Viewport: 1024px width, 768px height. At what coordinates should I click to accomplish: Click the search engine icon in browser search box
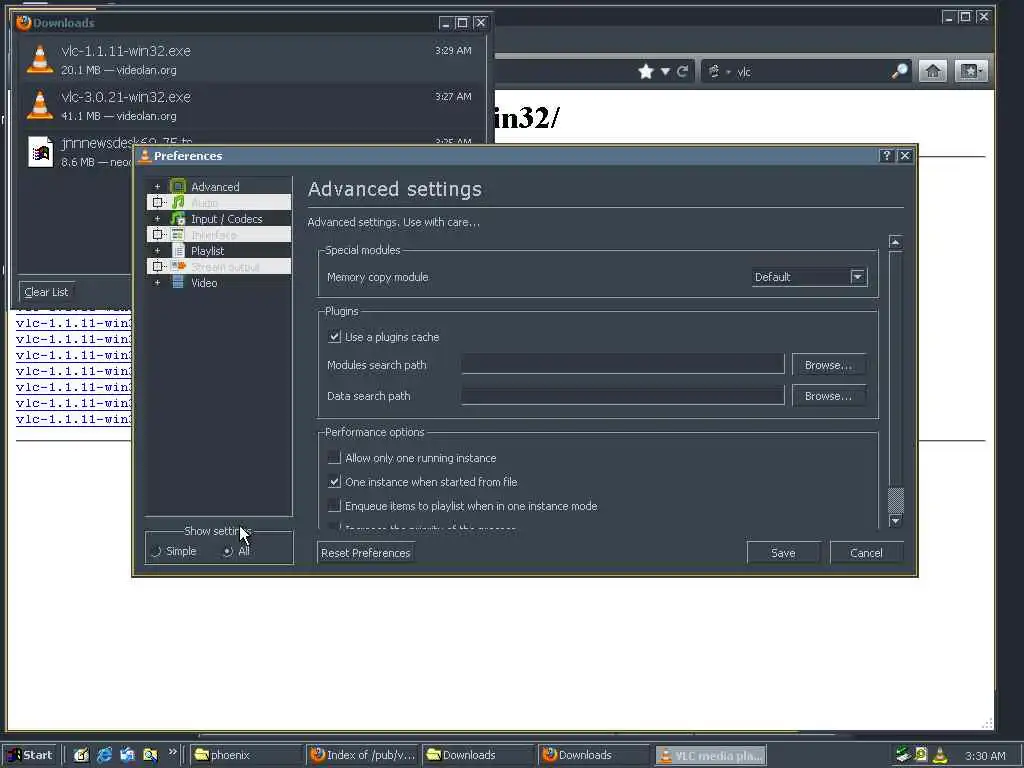[x=714, y=71]
